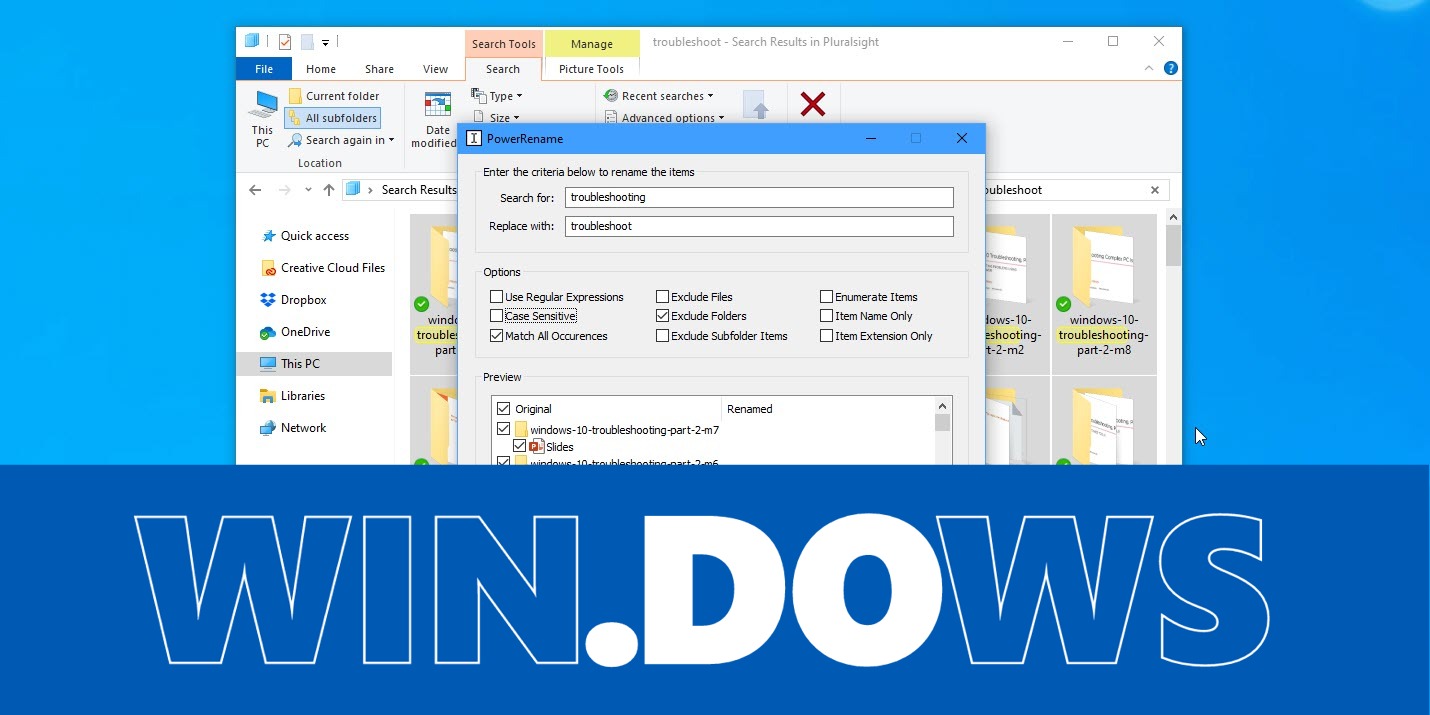1430x715 pixels.
Task: Open Search again in dropdown
Action: [340, 140]
